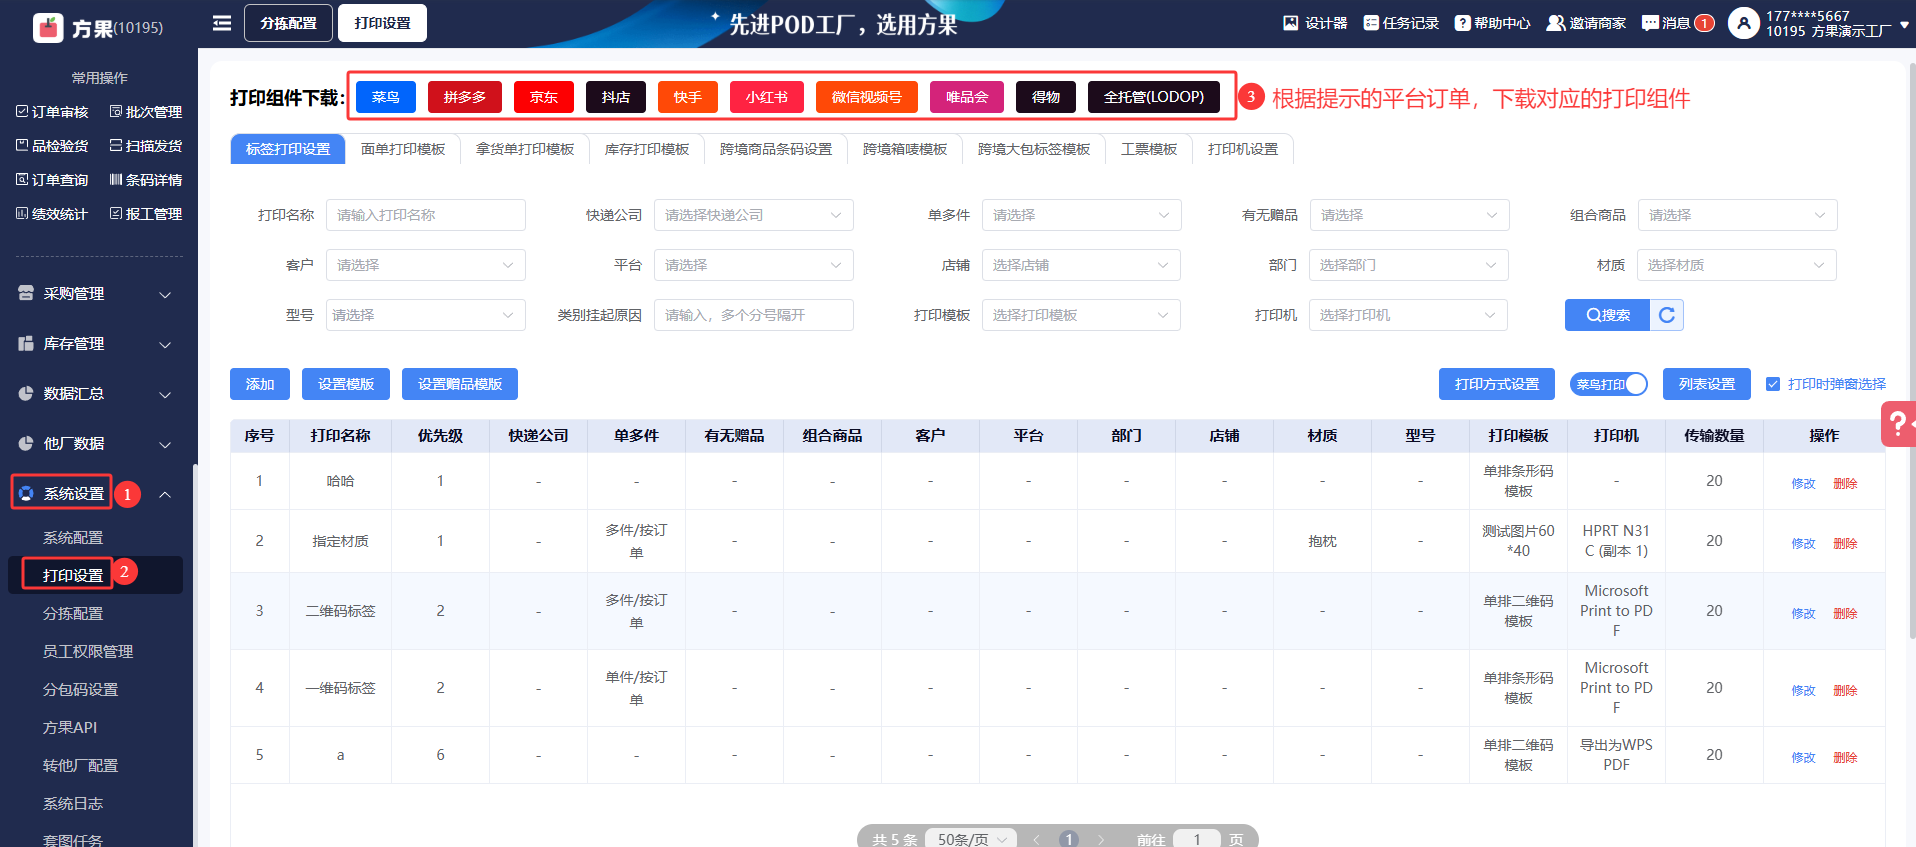
Task: Open the 50条/页 page size selector
Action: pyautogui.click(x=970, y=839)
